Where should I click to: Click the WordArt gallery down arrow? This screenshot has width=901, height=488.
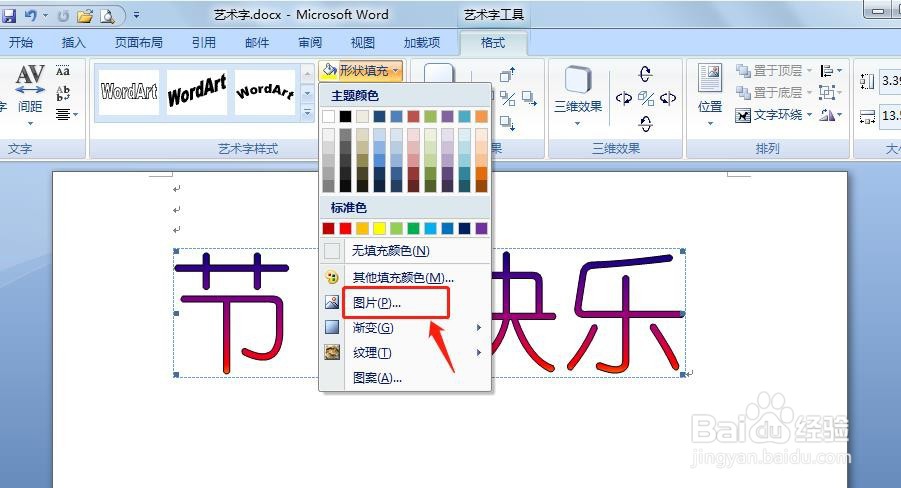[307, 93]
